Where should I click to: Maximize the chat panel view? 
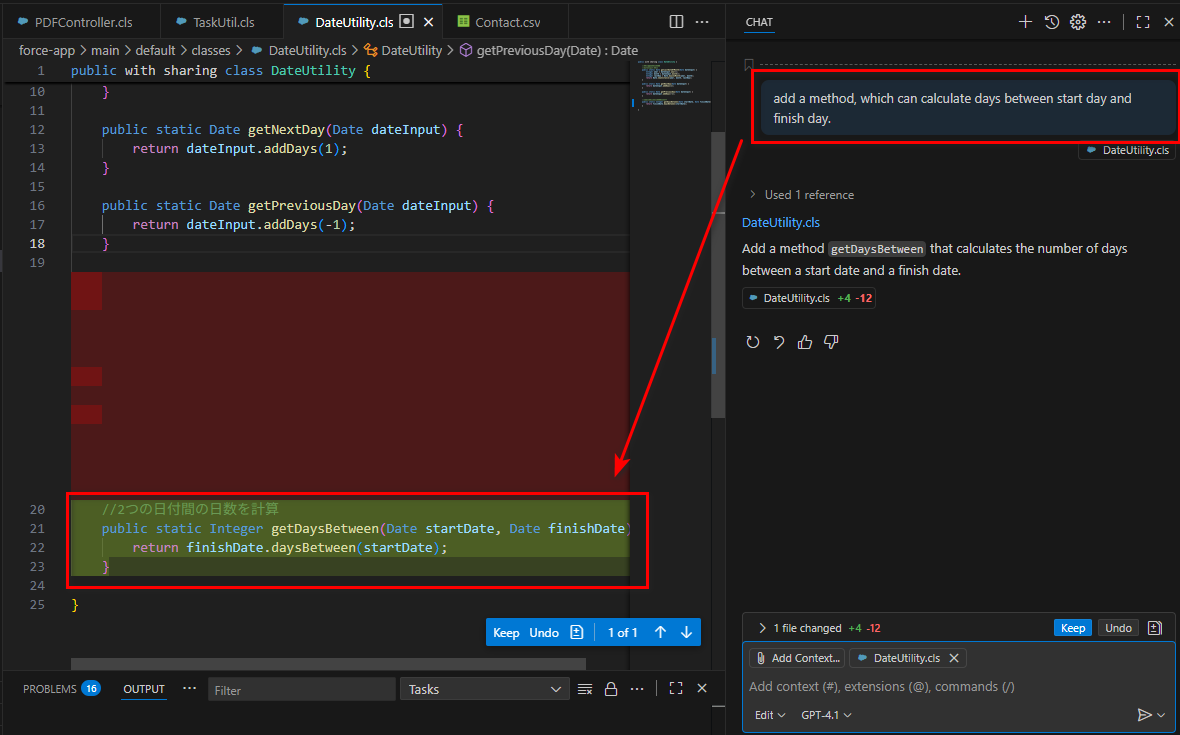[1143, 22]
